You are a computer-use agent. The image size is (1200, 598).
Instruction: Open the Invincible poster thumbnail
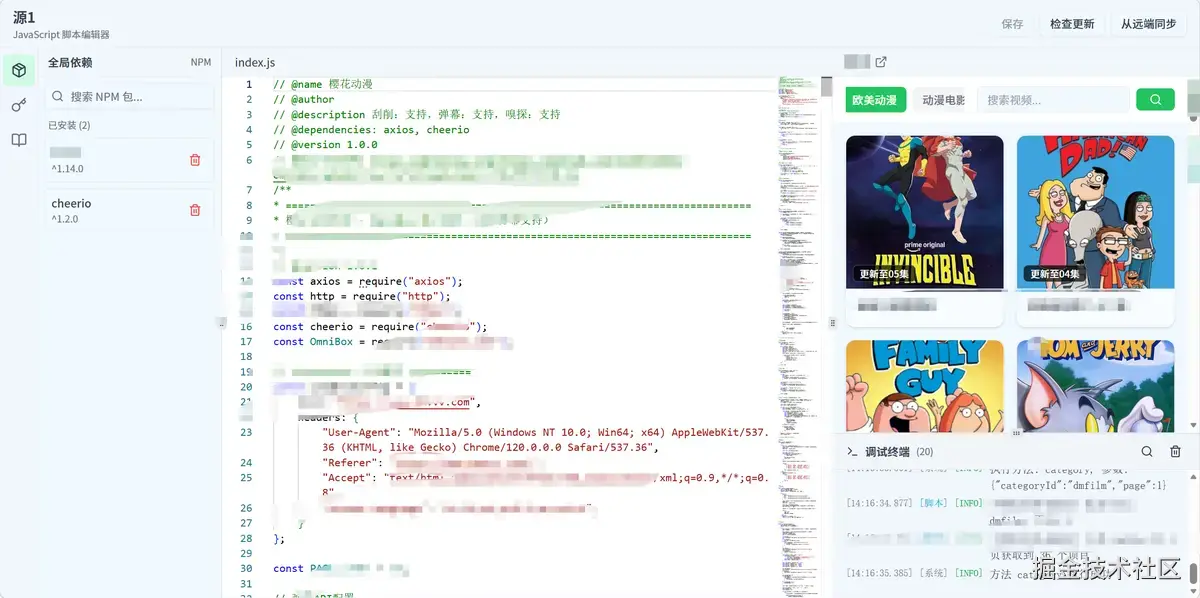(x=924, y=212)
